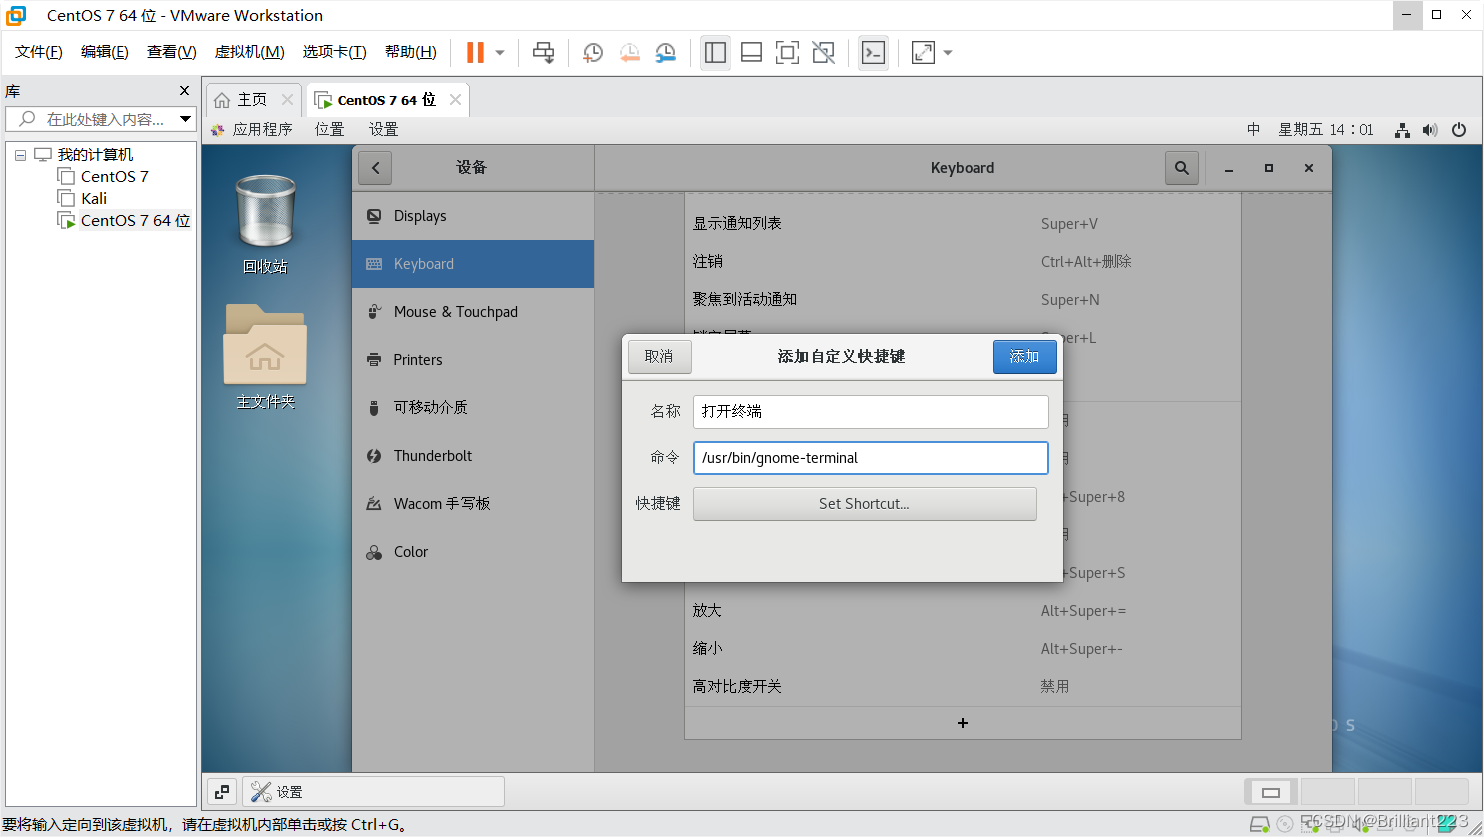
Task: Open the console view toolbar icon
Action: 873,52
